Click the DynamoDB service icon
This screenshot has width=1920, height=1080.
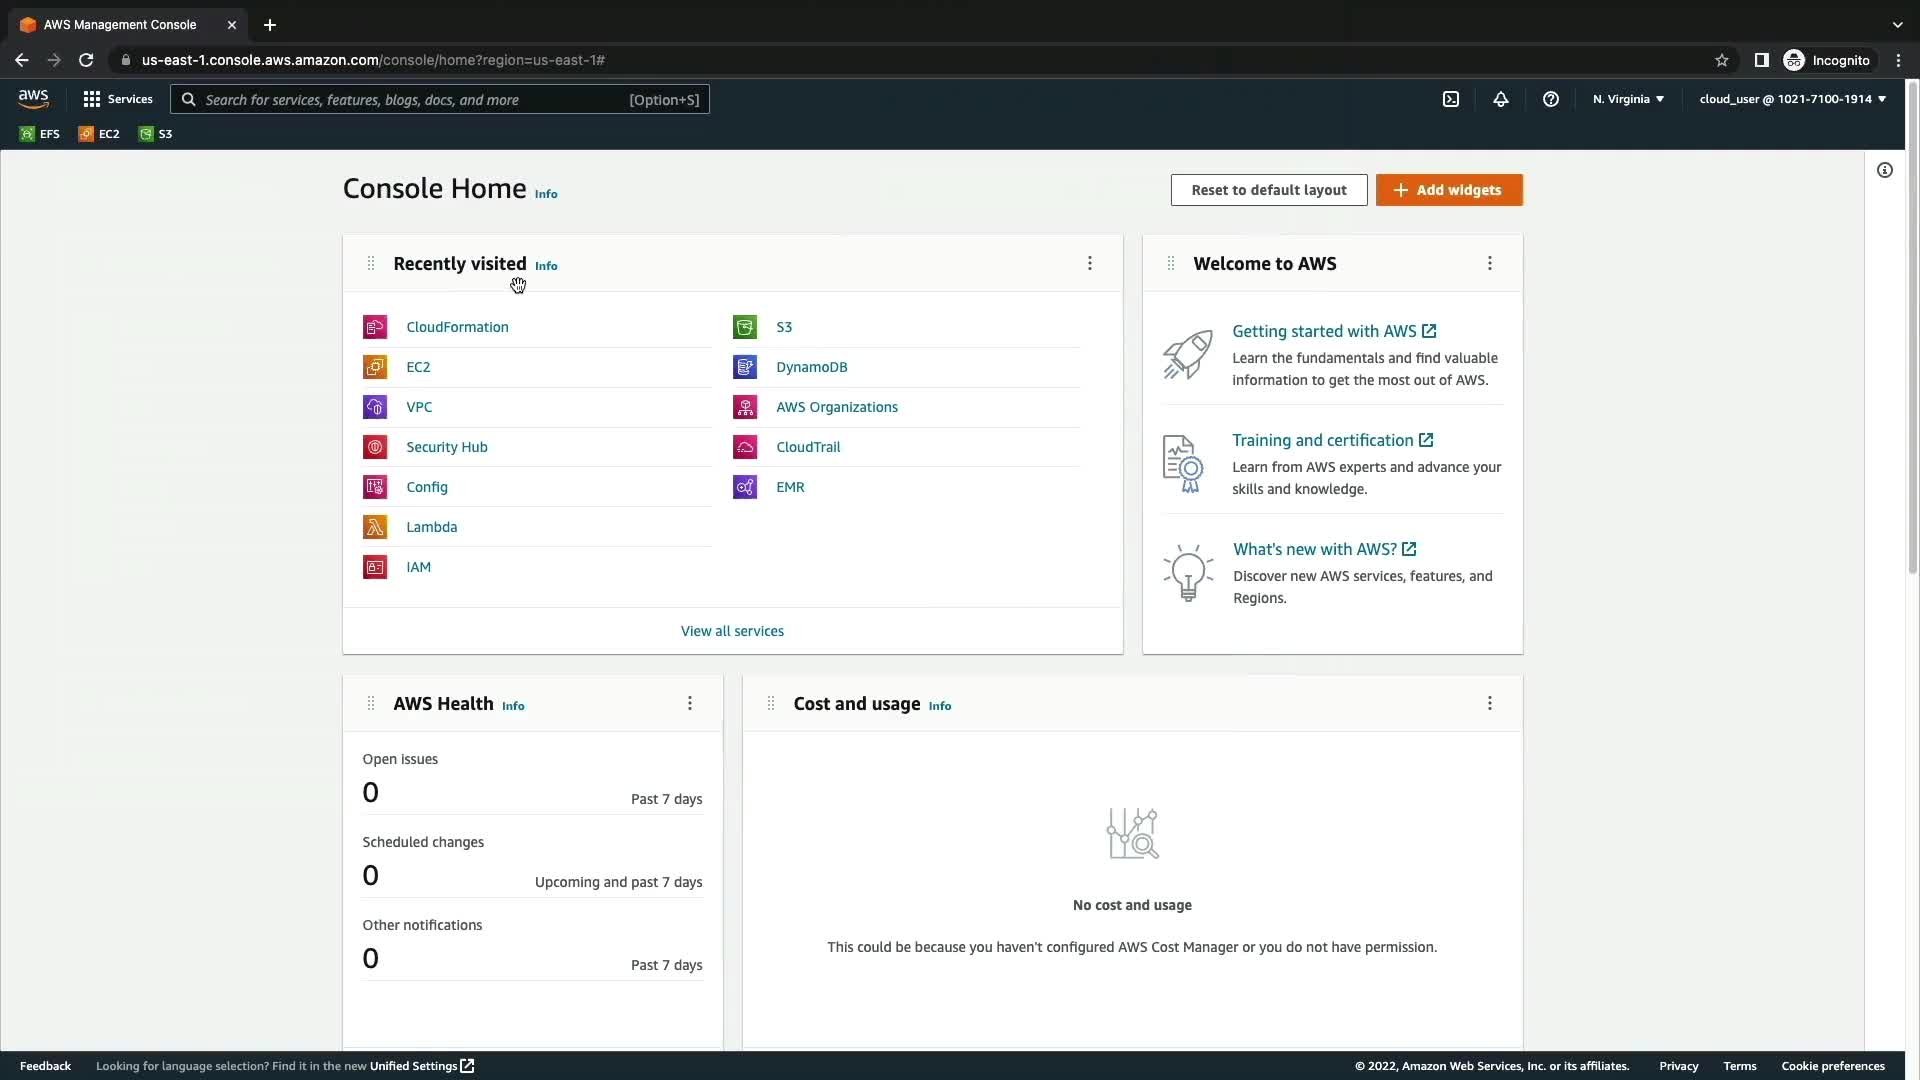tap(745, 367)
